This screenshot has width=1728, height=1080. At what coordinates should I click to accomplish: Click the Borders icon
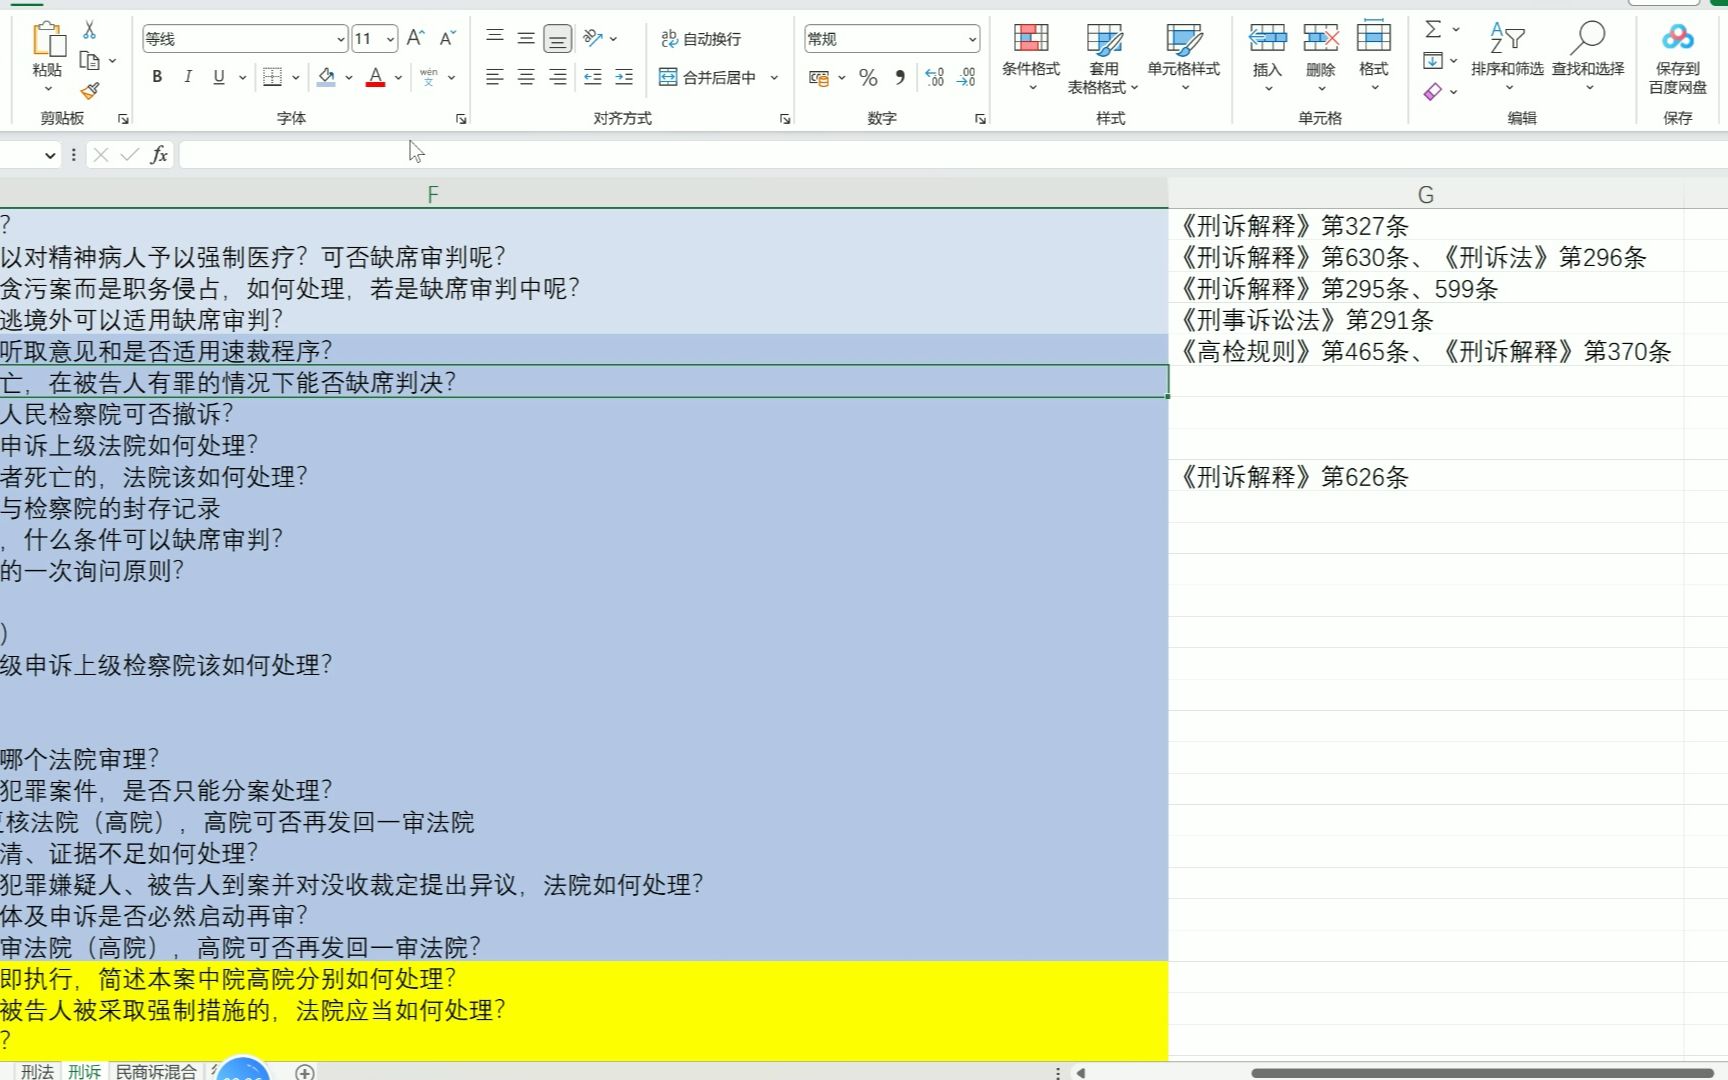coord(272,77)
